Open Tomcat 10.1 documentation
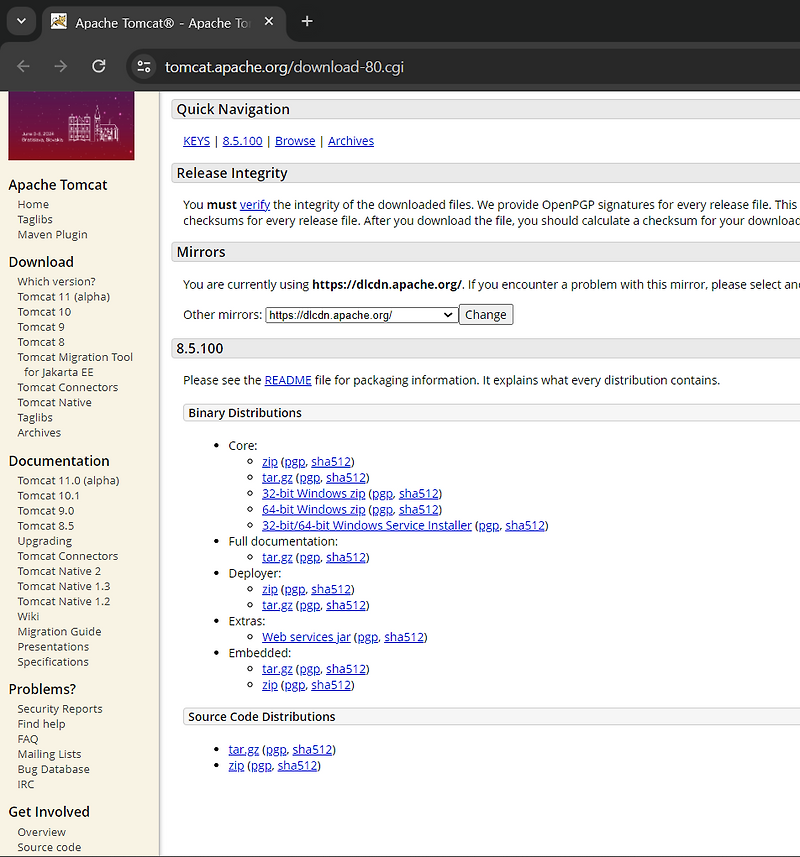800x857 pixels. point(48,496)
